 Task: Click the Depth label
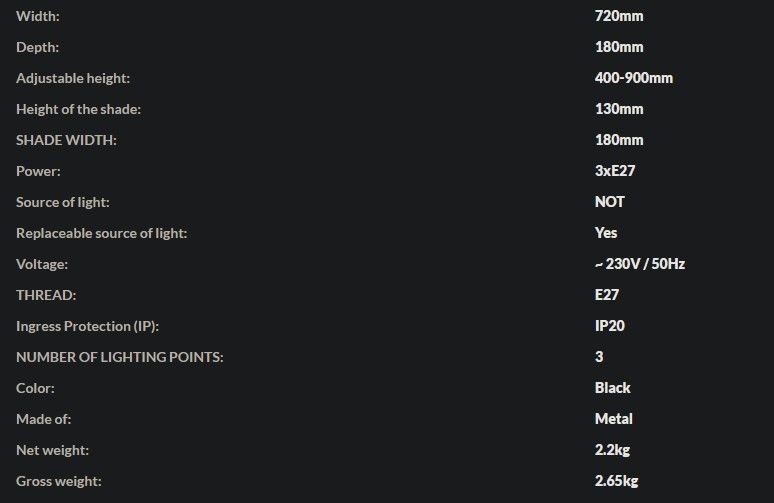[x=38, y=47]
